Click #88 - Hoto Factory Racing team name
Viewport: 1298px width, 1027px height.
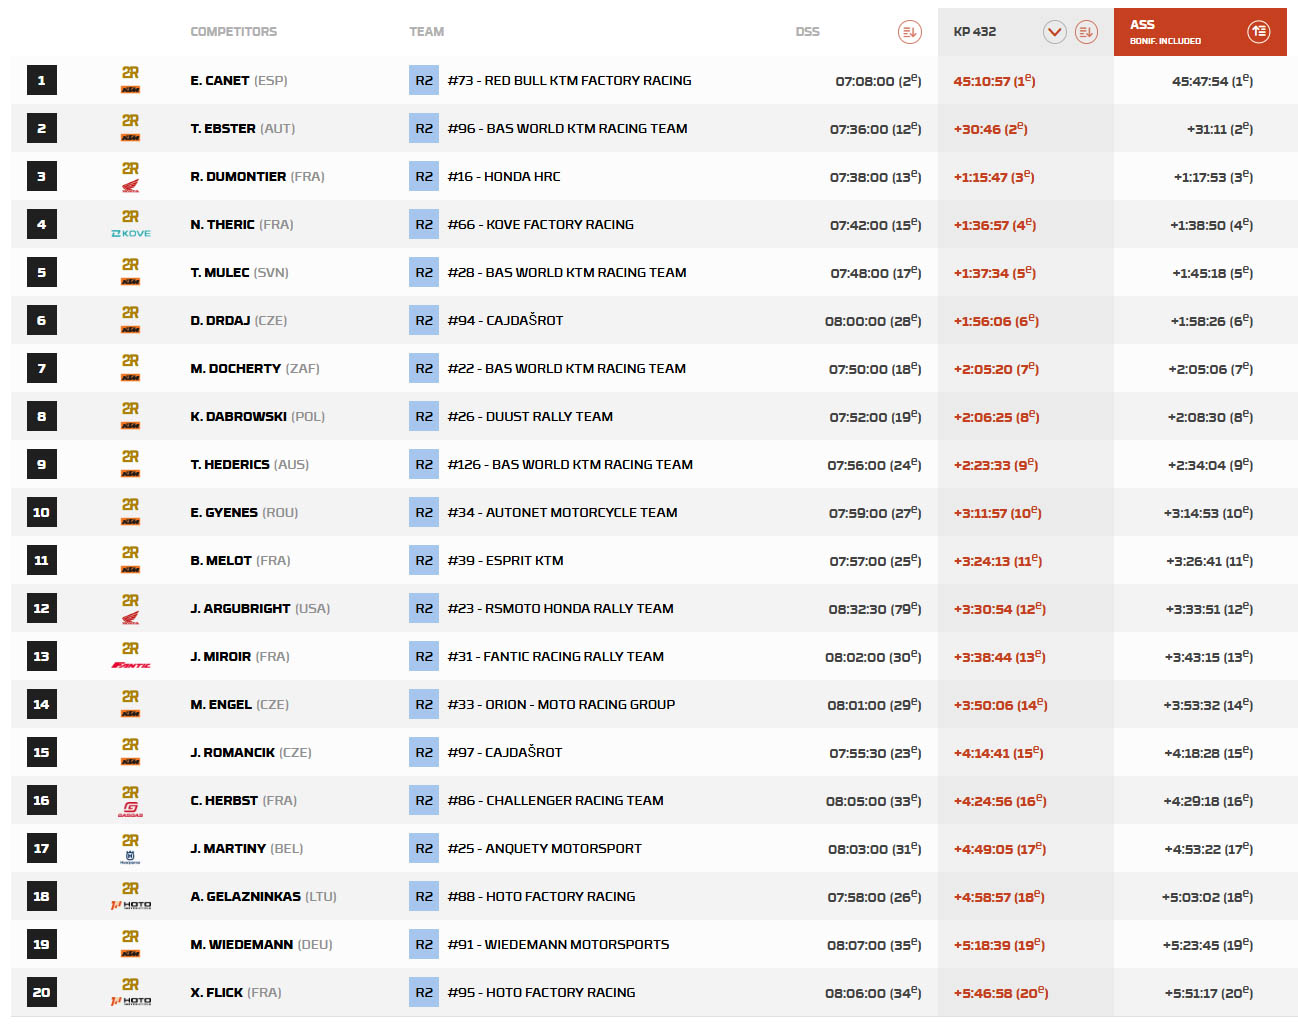tap(541, 897)
